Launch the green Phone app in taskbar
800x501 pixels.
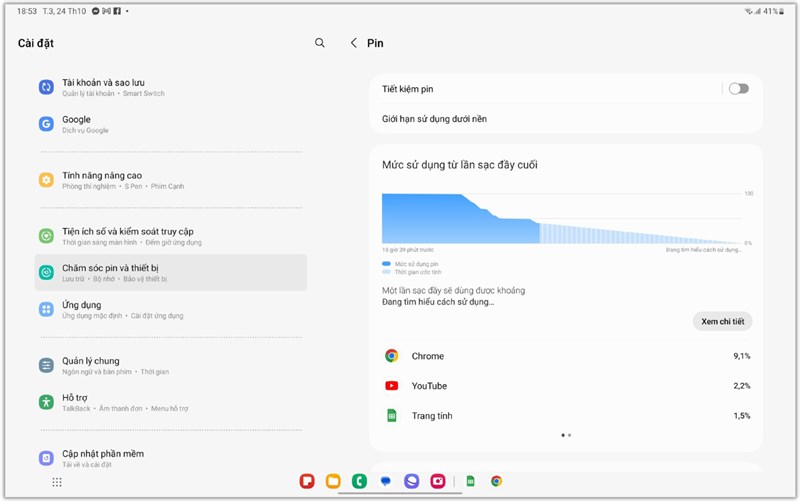[x=359, y=481]
